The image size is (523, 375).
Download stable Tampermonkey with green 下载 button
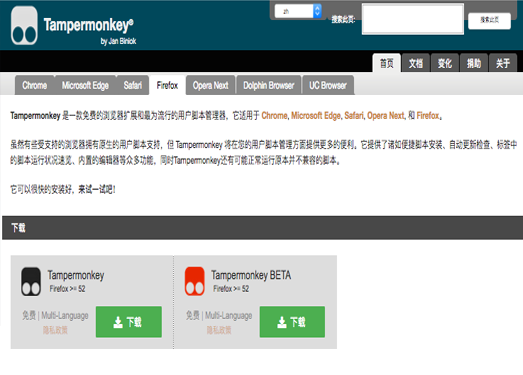(x=129, y=322)
